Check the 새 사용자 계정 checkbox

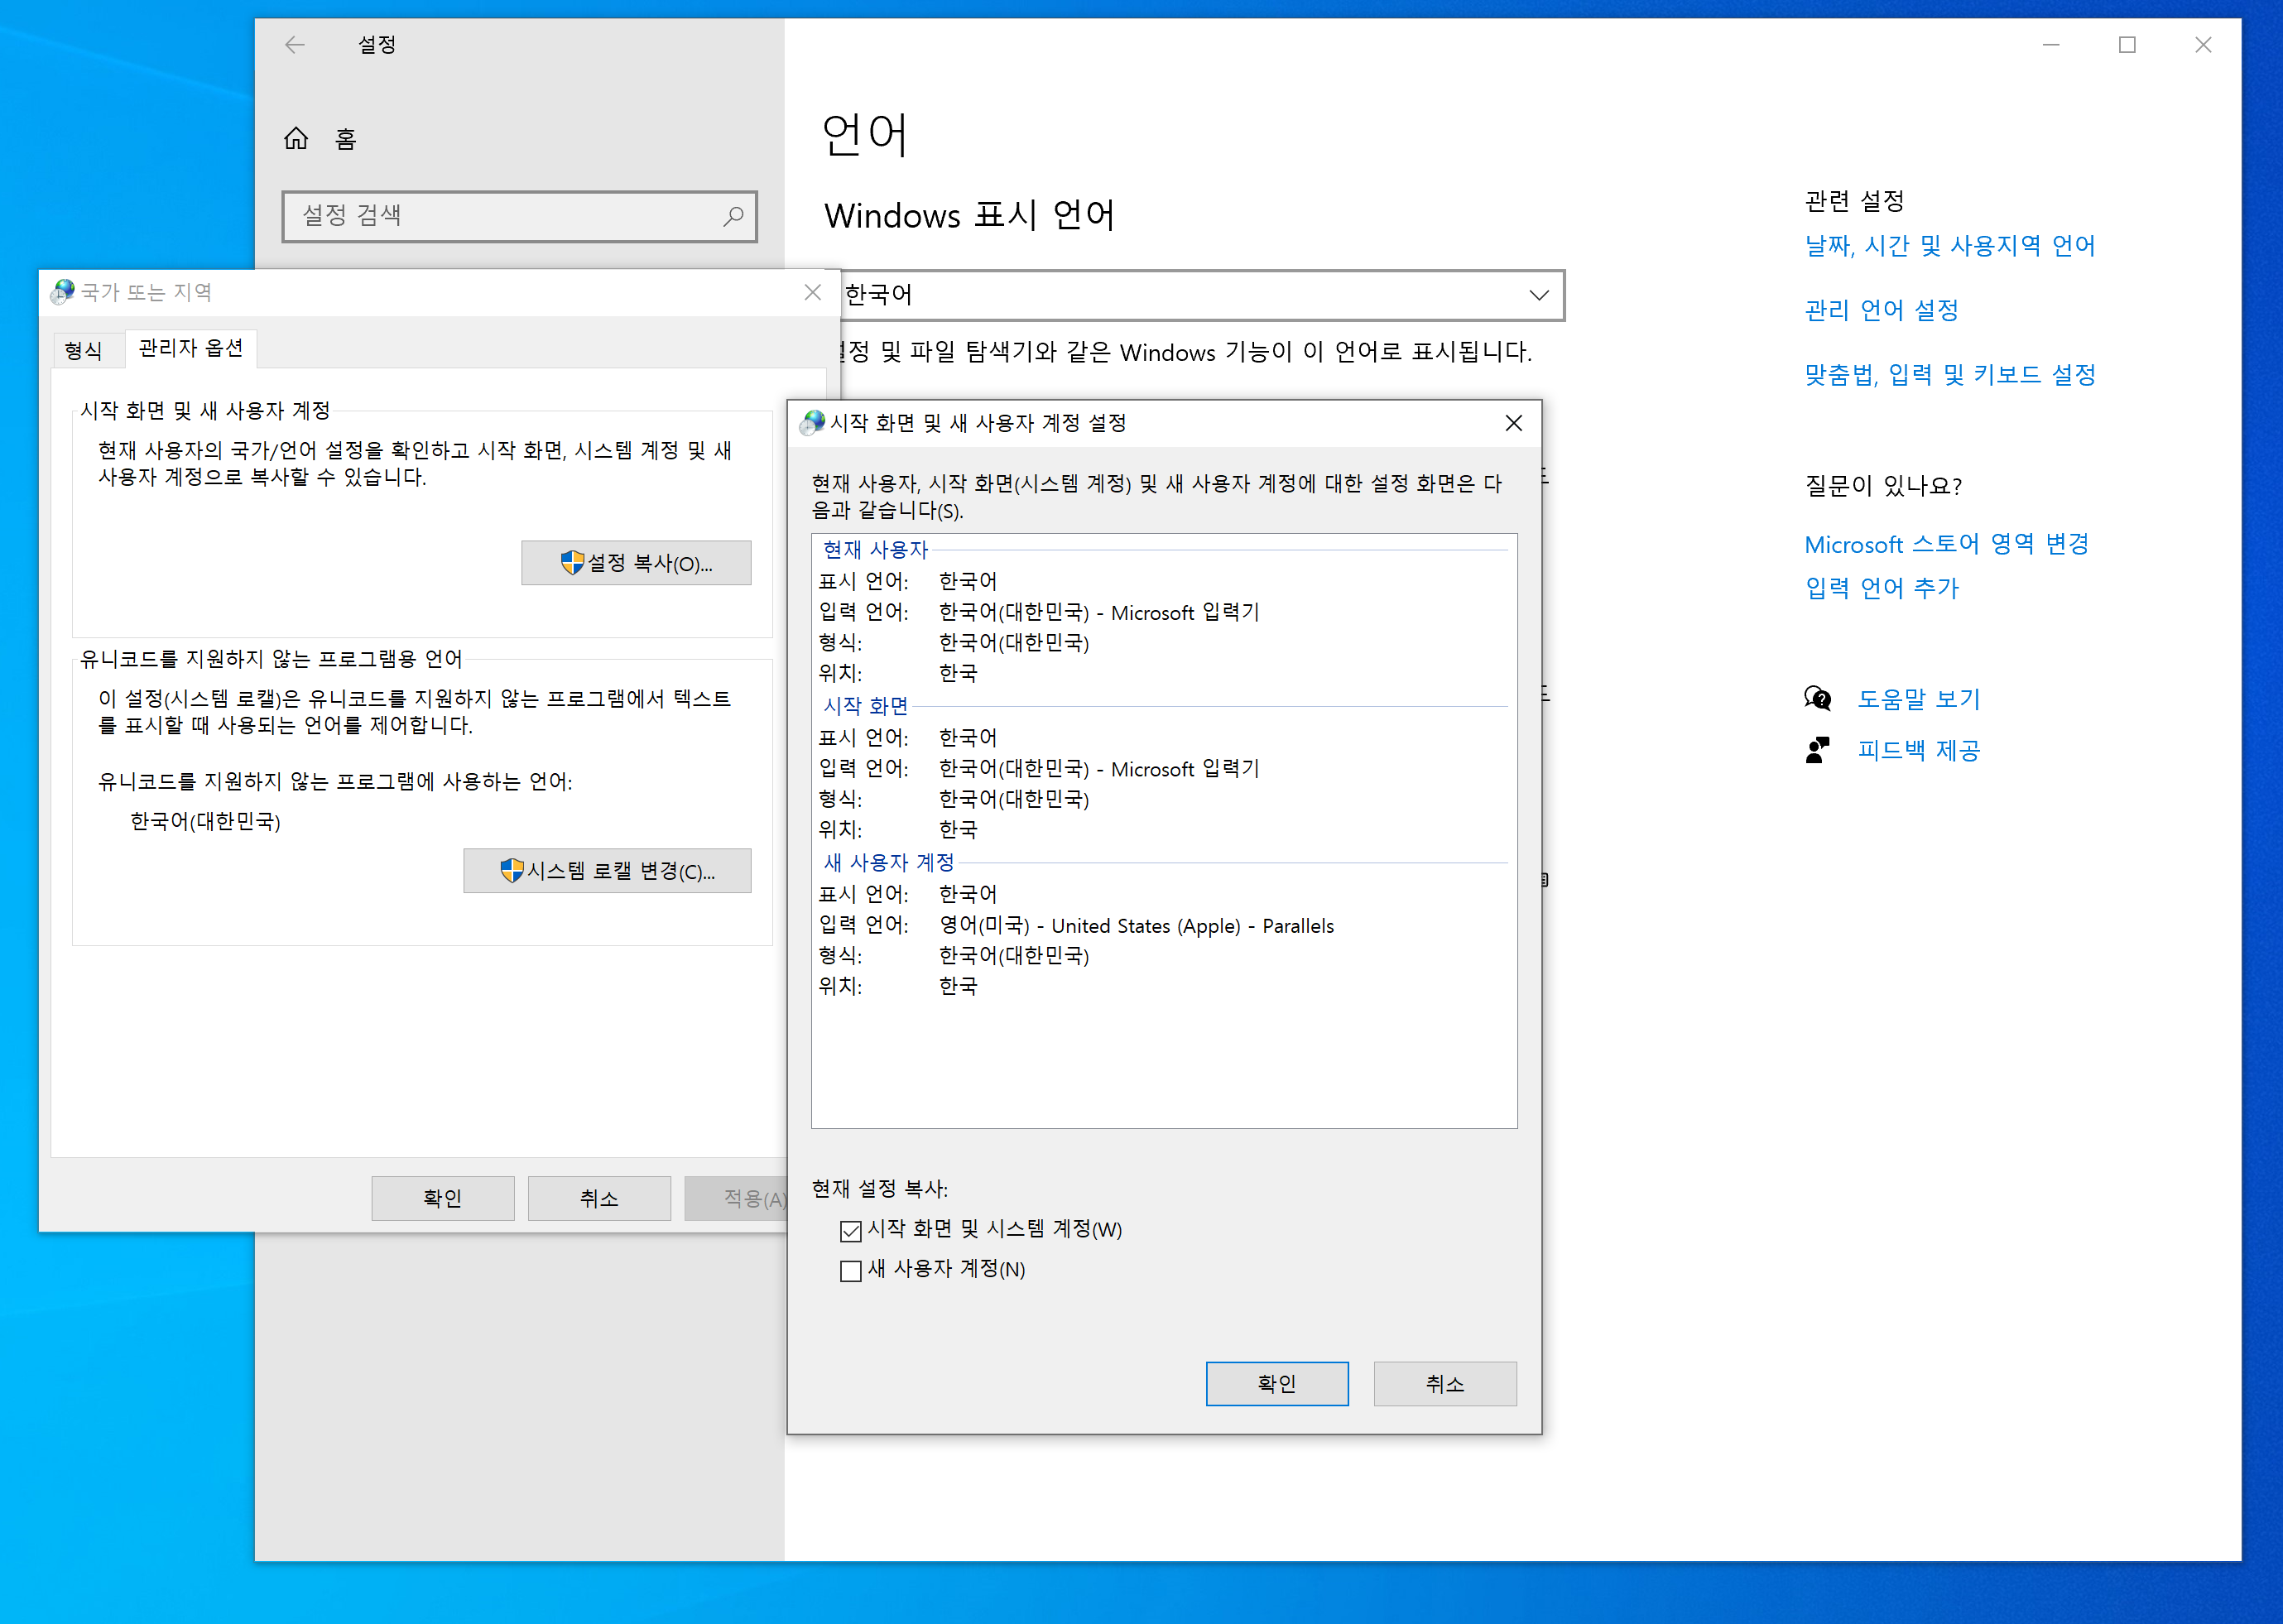851,1270
